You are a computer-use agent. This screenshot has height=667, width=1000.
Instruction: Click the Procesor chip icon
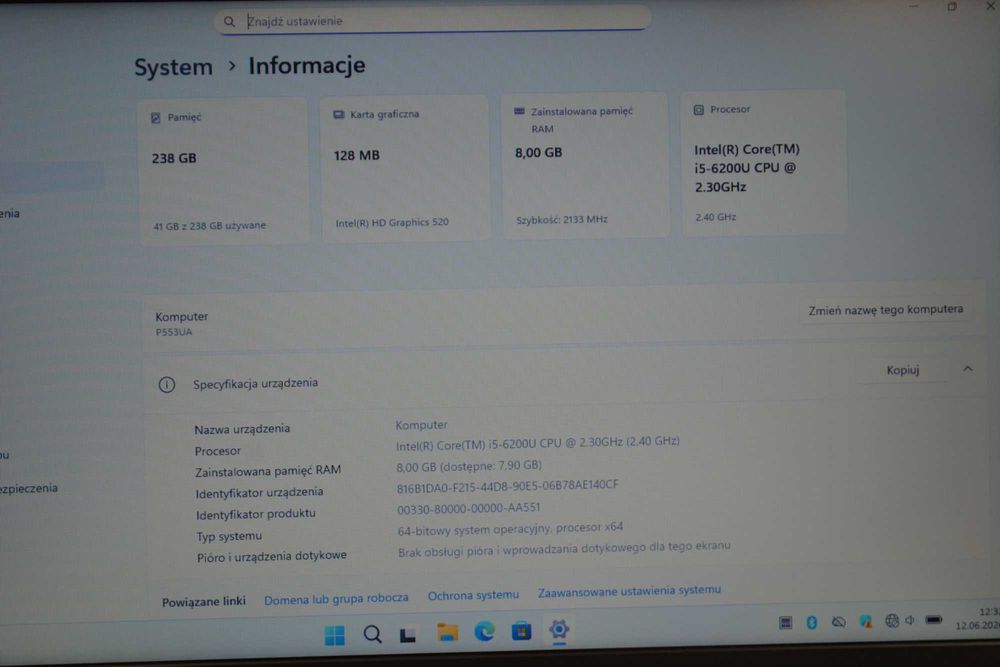point(698,110)
